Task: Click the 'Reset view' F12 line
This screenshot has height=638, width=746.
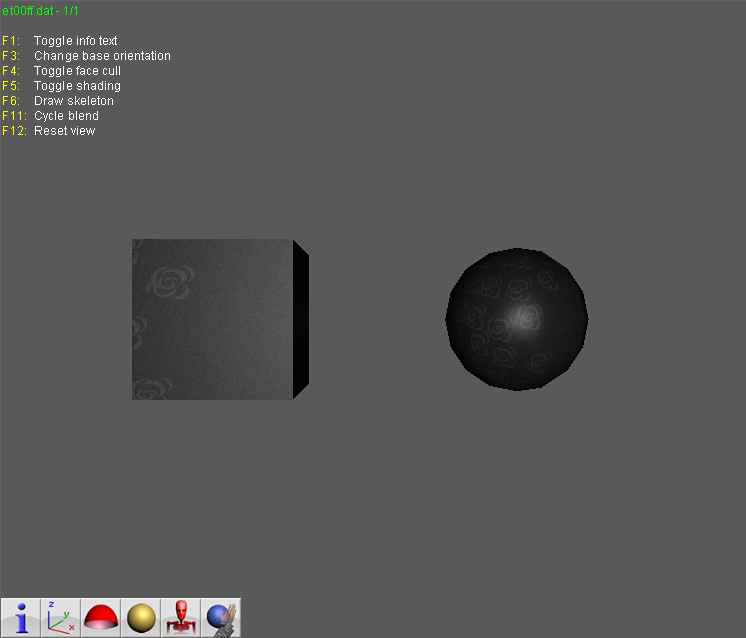Action: 49,131
